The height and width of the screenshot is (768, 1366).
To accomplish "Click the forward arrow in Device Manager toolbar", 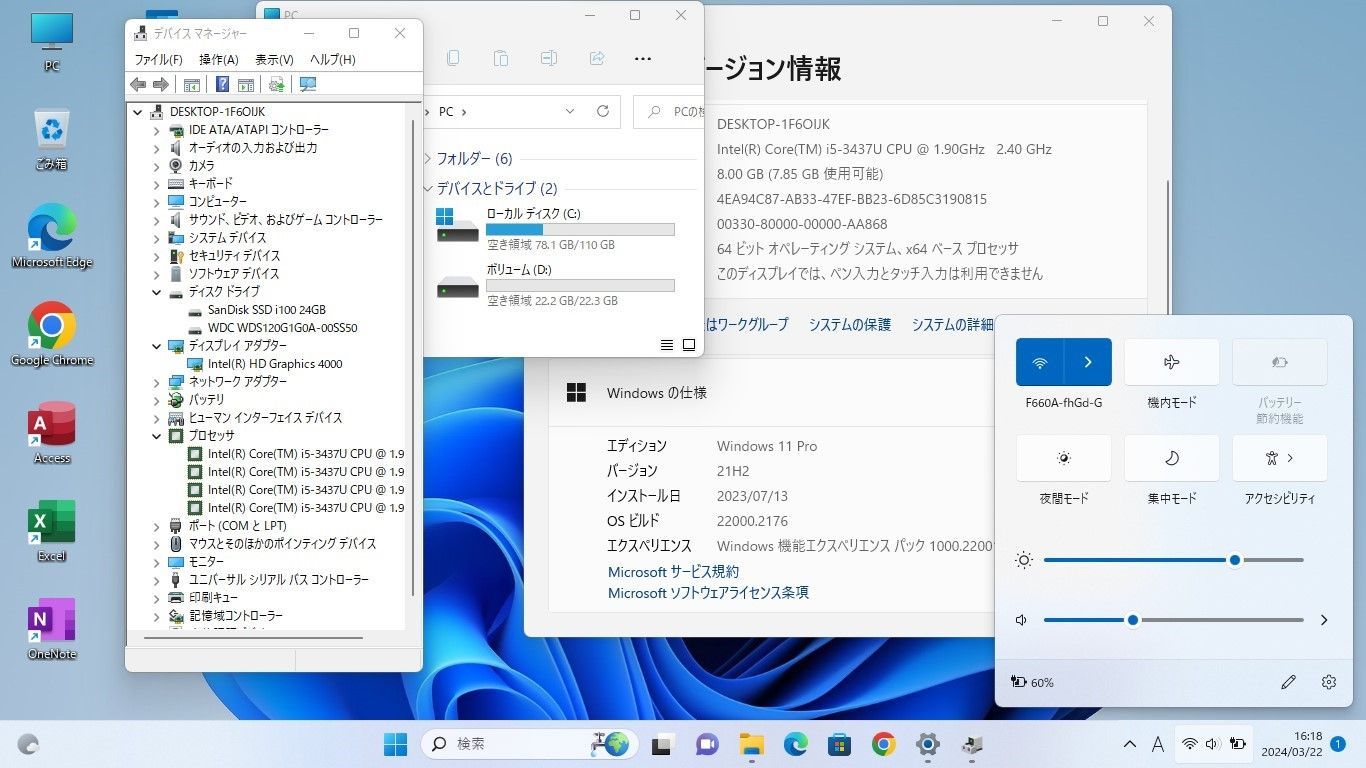I will point(160,85).
